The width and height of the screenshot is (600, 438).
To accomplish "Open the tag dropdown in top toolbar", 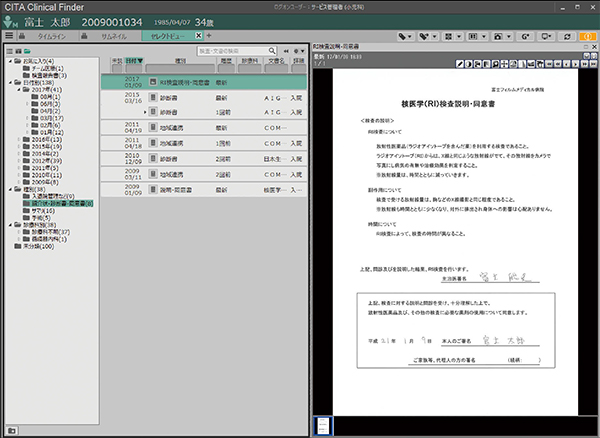I will point(407,35).
